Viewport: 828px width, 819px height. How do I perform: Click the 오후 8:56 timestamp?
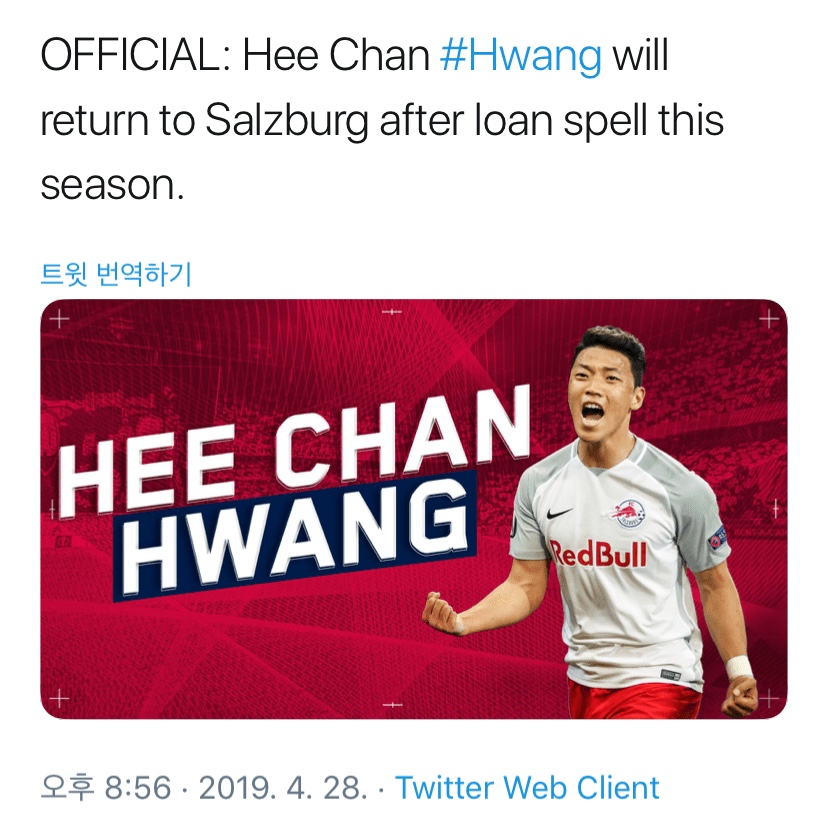click(x=106, y=788)
